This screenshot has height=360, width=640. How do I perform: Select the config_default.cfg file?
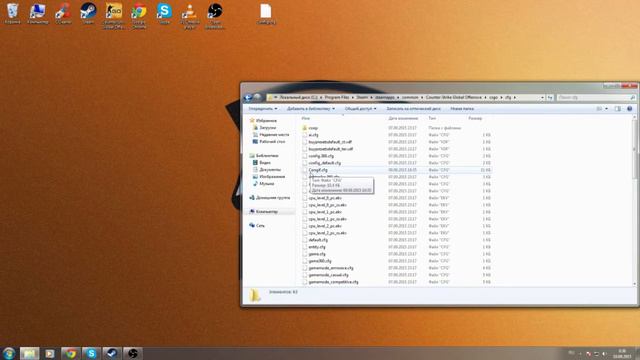(x=324, y=163)
